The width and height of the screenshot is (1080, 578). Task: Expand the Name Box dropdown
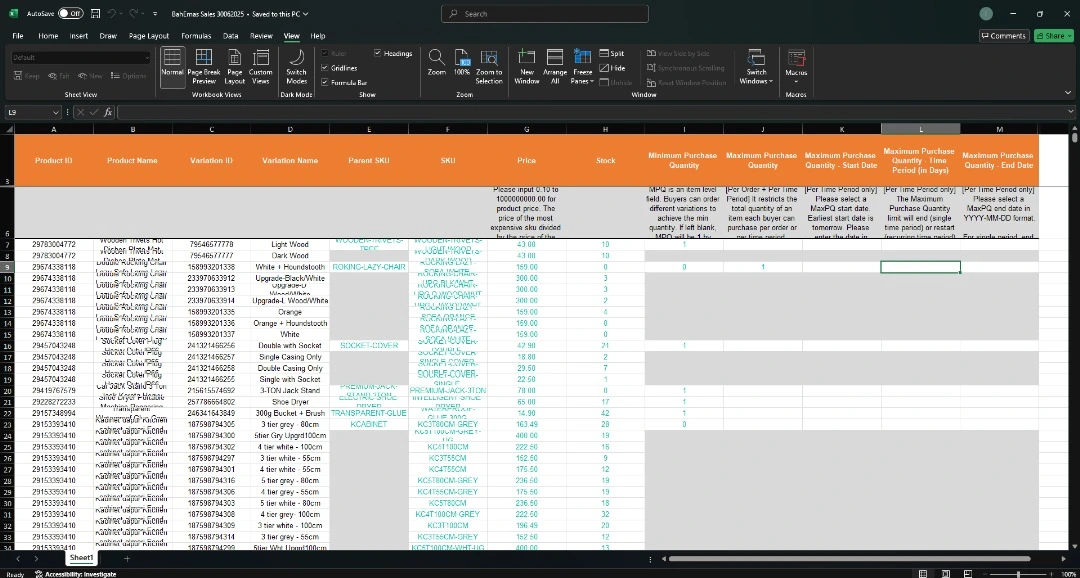click(57, 113)
